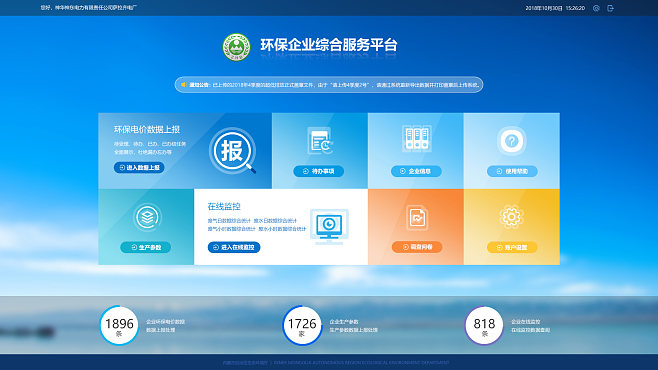This screenshot has width=658, height=370.
Task: Click the yellow speaker announcement icon
Action: click(x=183, y=85)
